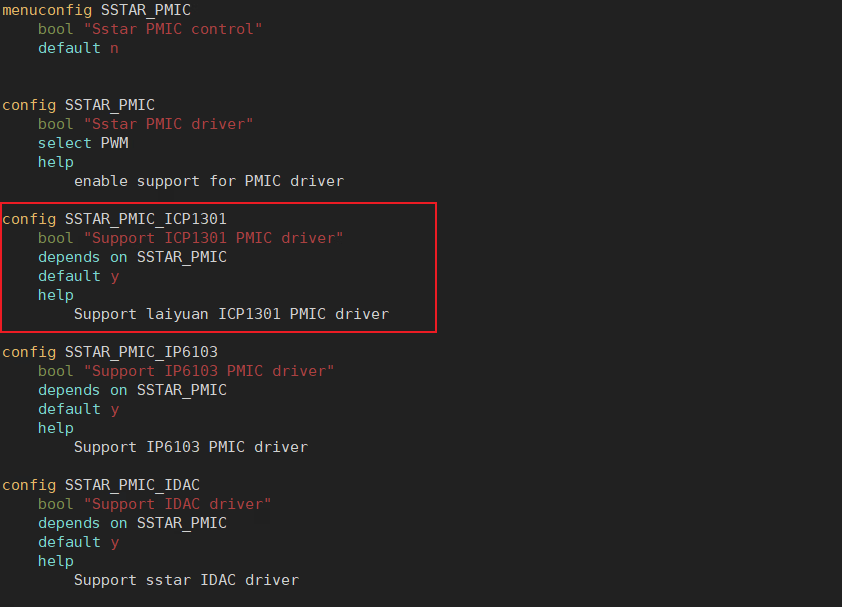Image resolution: width=842 pixels, height=607 pixels.
Task: Click the menuconfig keyword on the first line
Action: 47,10
